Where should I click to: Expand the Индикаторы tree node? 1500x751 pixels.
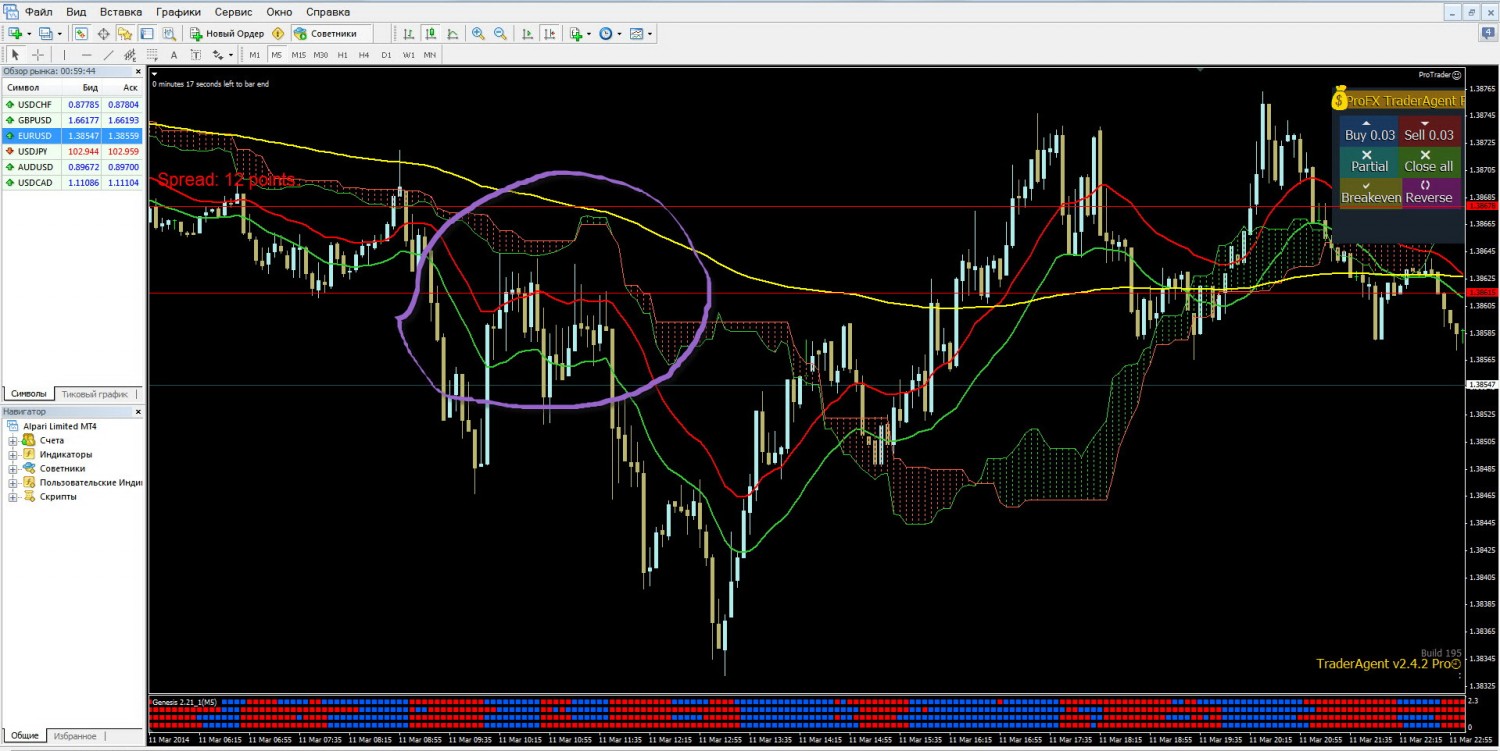(13, 454)
